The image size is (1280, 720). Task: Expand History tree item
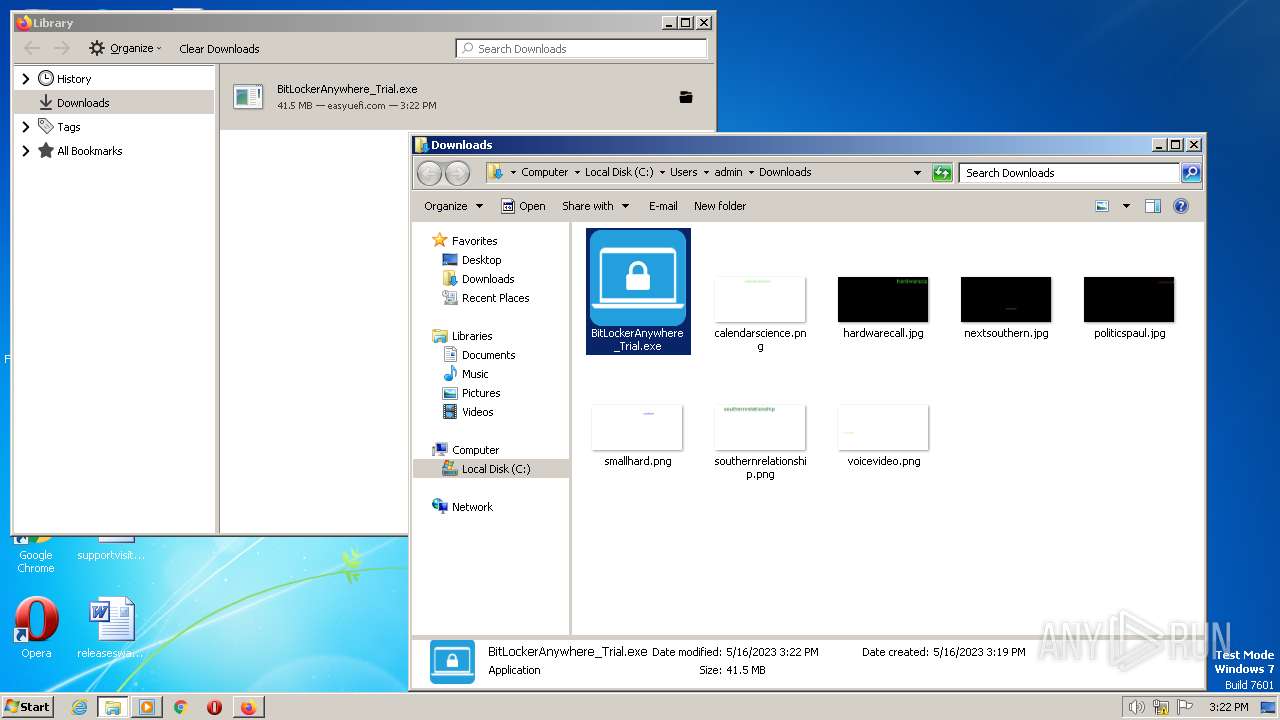click(26, 78)
